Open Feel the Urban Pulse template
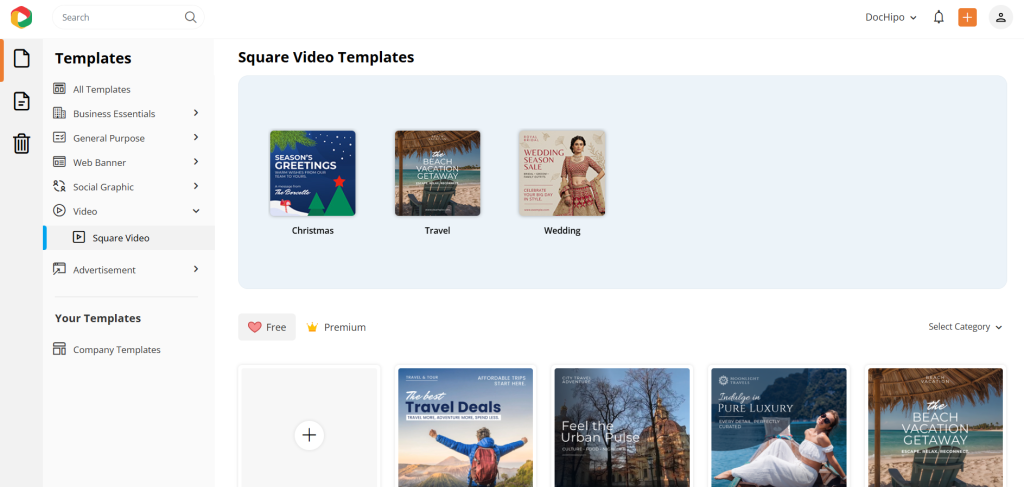Screen dimensions: 1024x487 pos(622,428)
